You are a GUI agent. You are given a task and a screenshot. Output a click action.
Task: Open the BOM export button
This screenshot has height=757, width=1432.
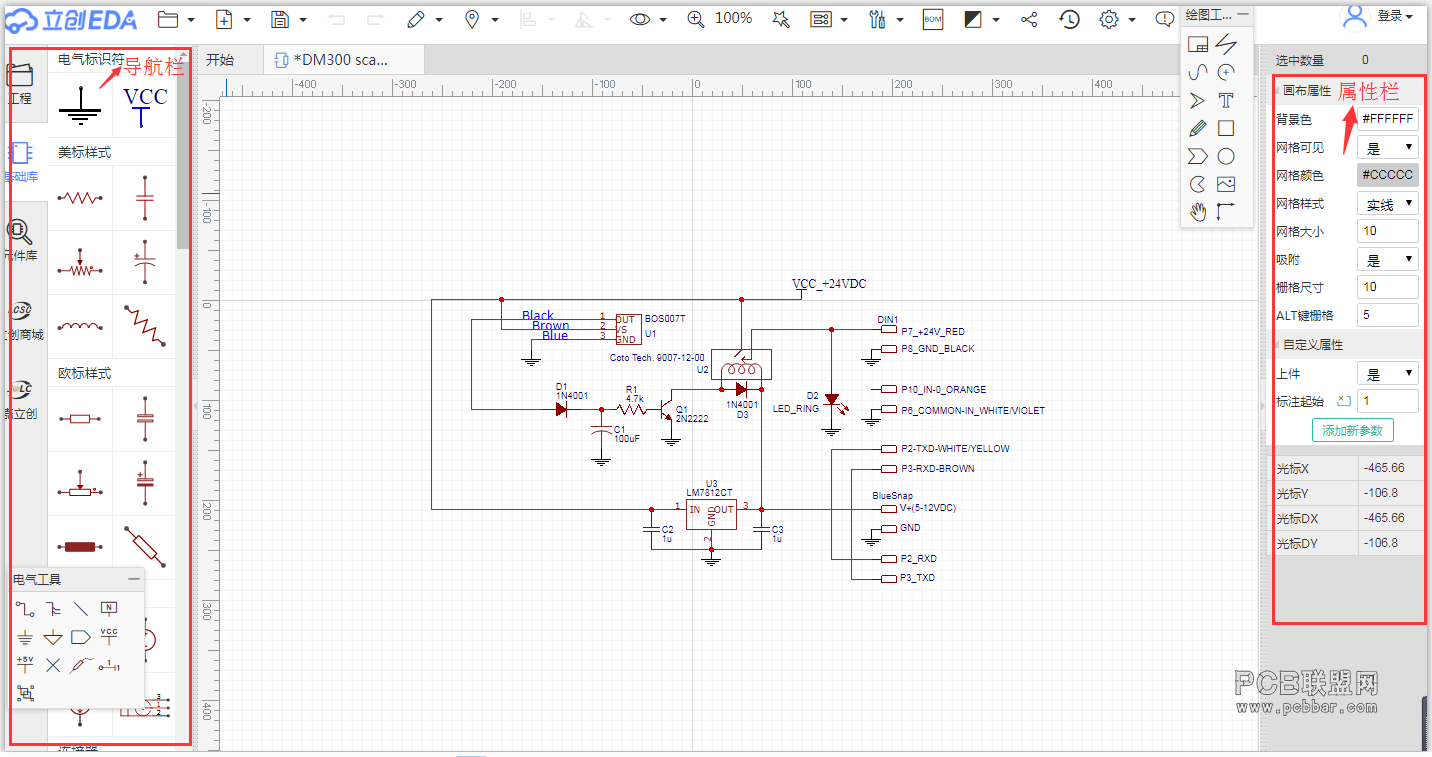click(933, 19)
